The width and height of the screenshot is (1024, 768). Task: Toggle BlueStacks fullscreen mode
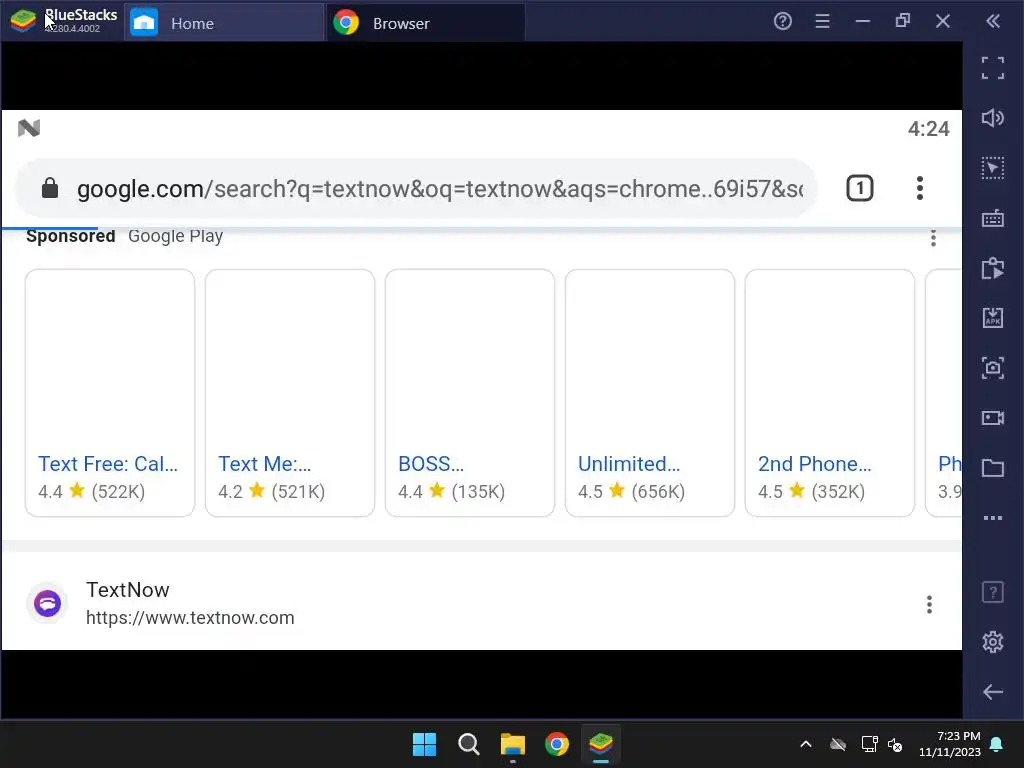click(x=993, y=68)
